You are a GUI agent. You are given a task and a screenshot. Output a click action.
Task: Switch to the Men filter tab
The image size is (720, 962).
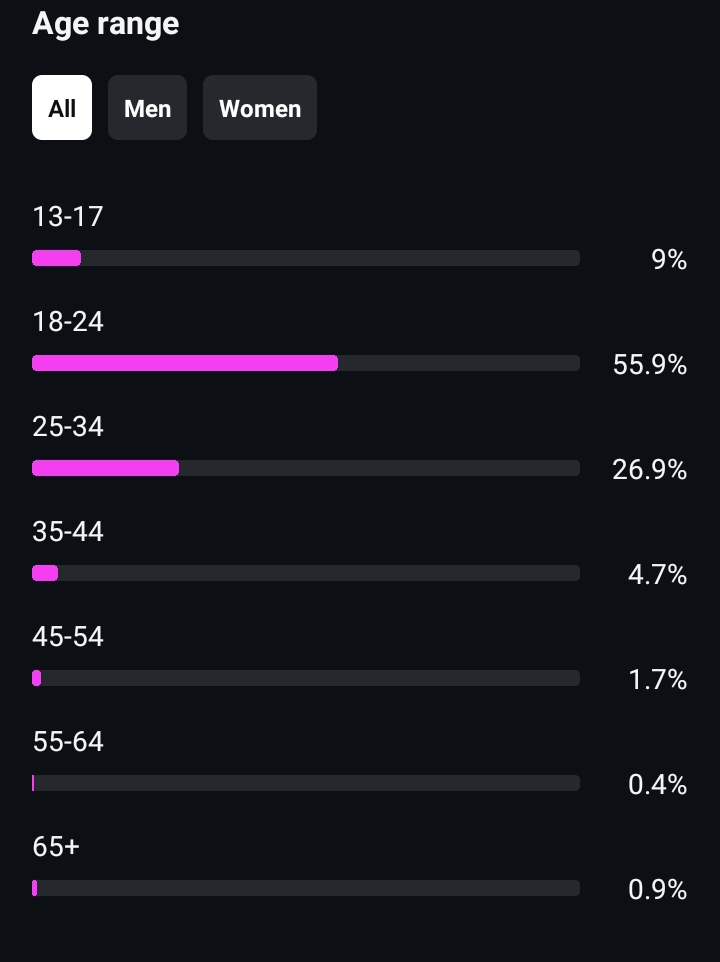147,108
